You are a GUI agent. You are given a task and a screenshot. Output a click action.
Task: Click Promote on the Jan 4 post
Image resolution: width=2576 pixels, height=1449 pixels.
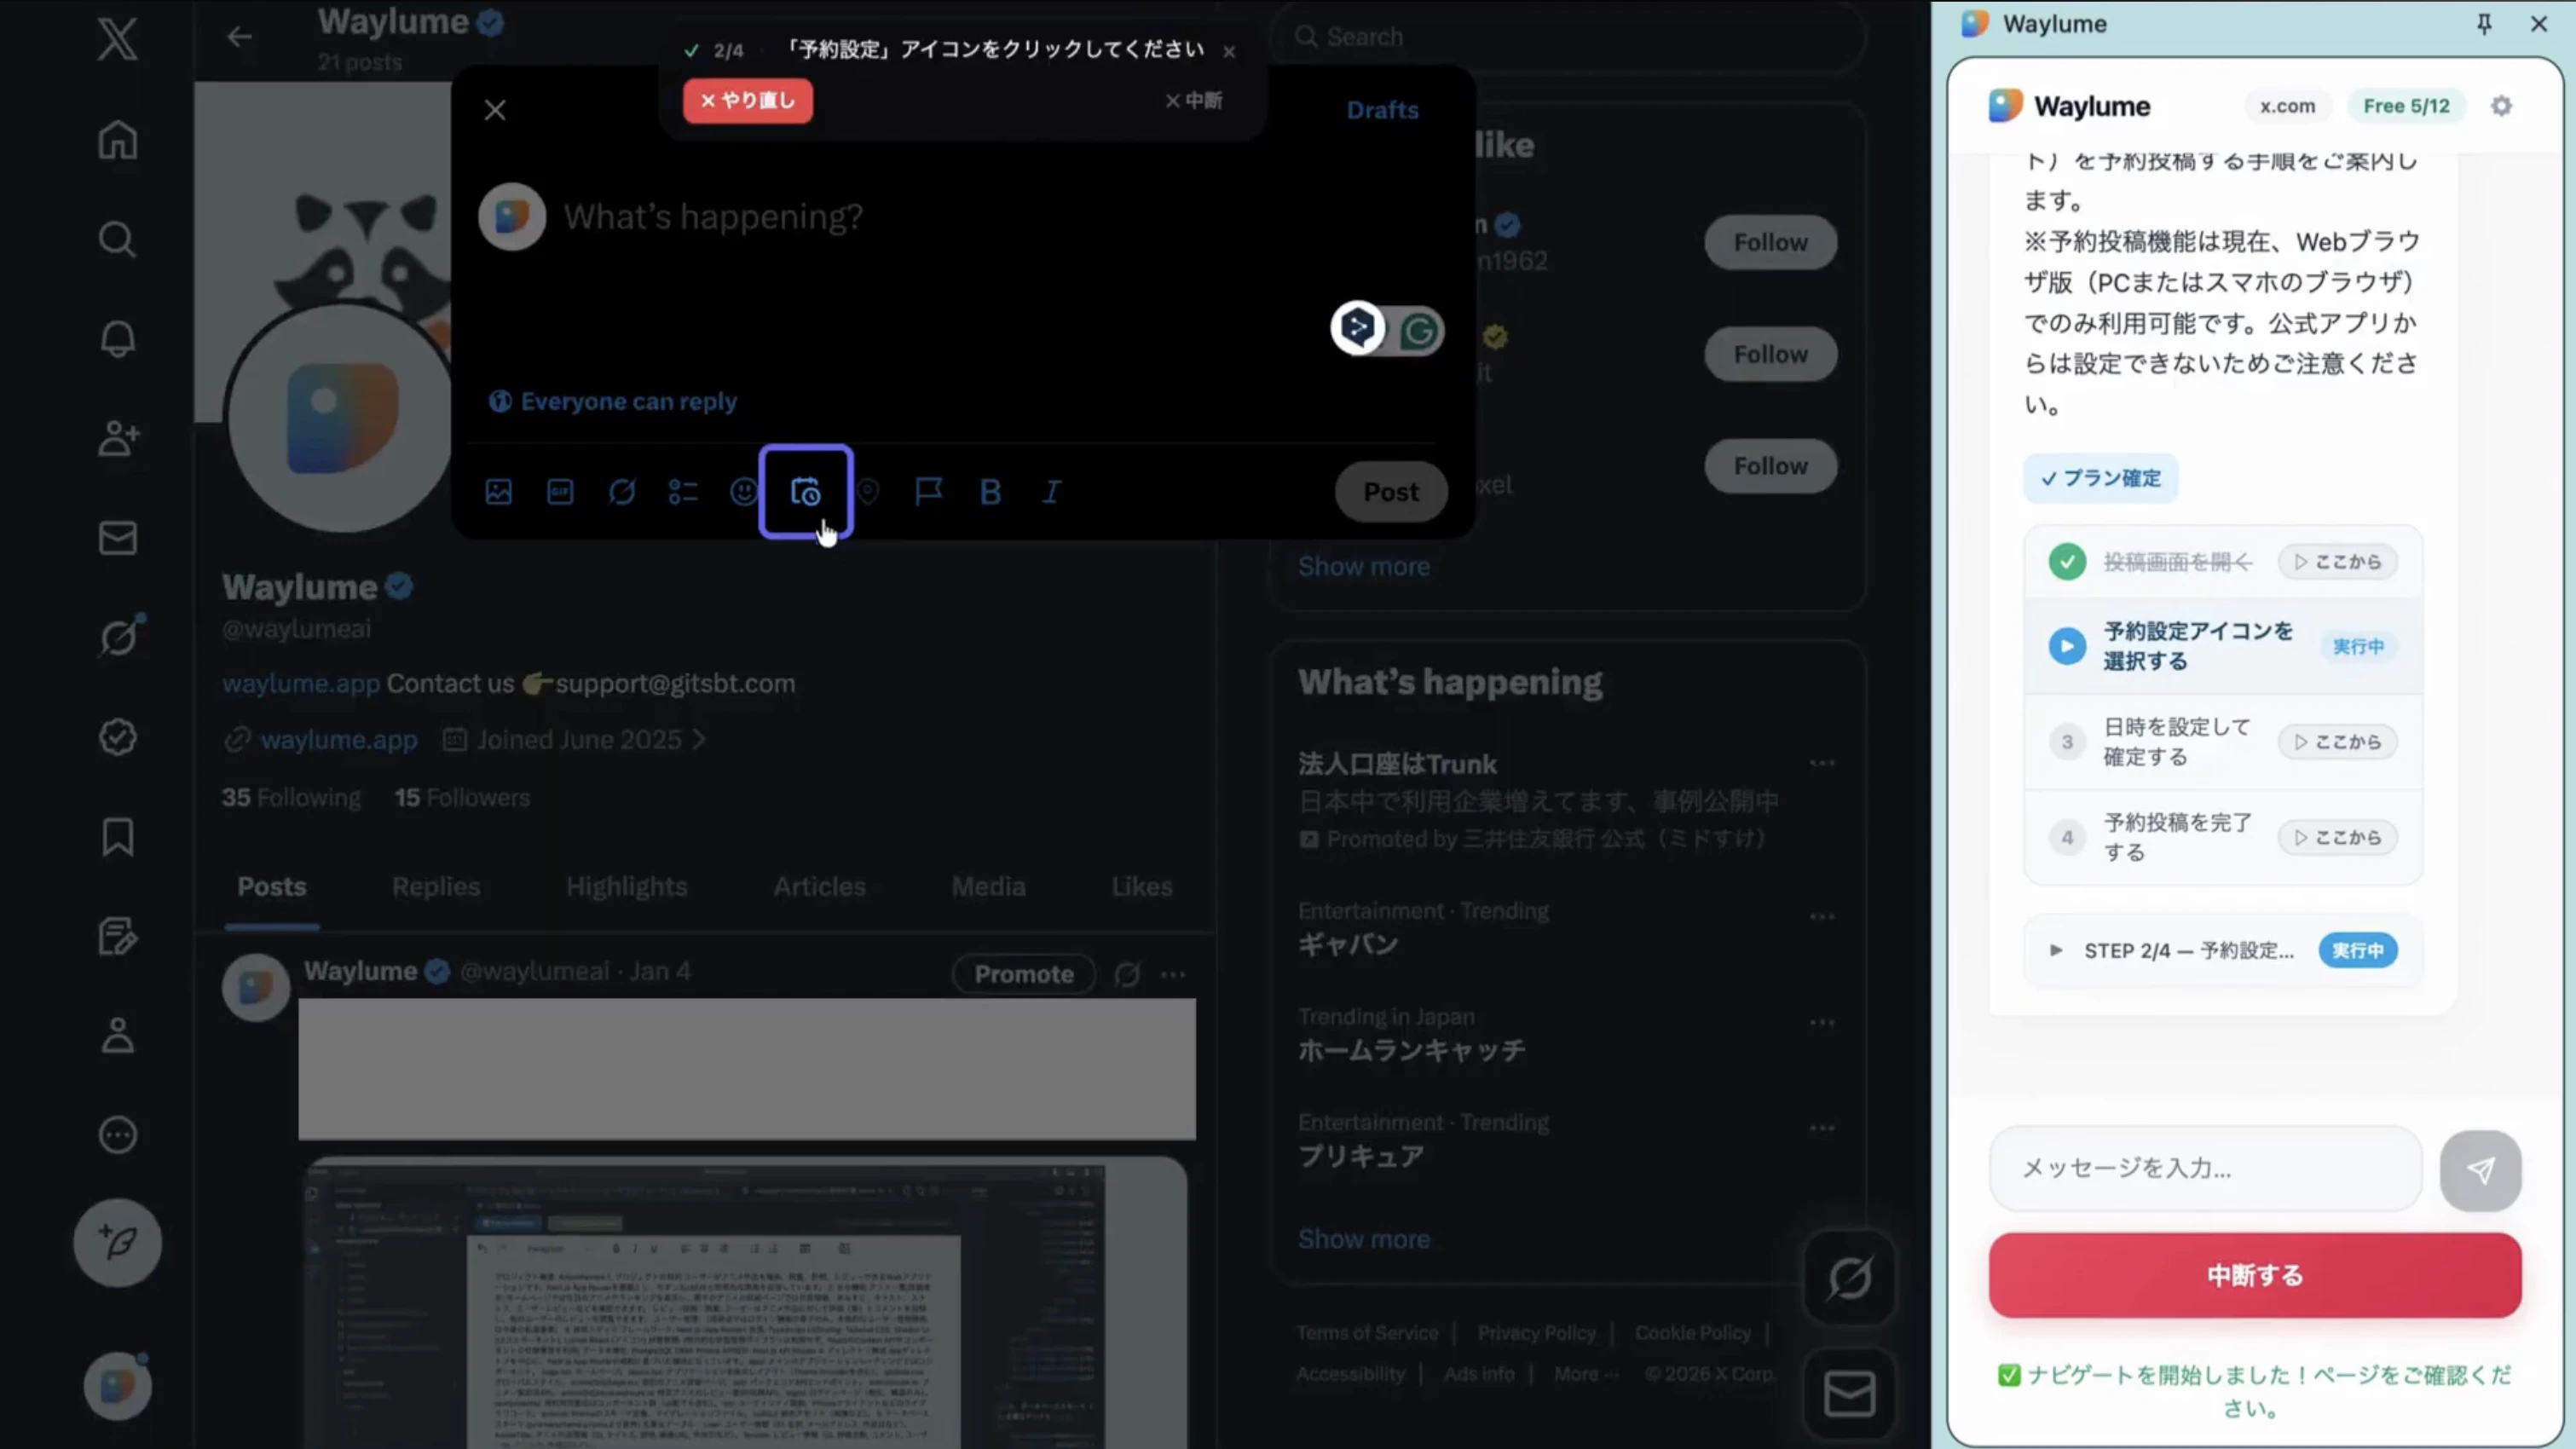1024,974
